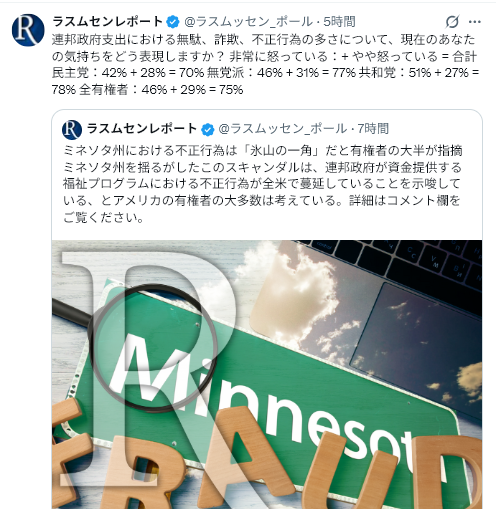Open the 5時間 timestamp link
The height and width of the screenshot is (509, 496).
(x=339, y=22)
